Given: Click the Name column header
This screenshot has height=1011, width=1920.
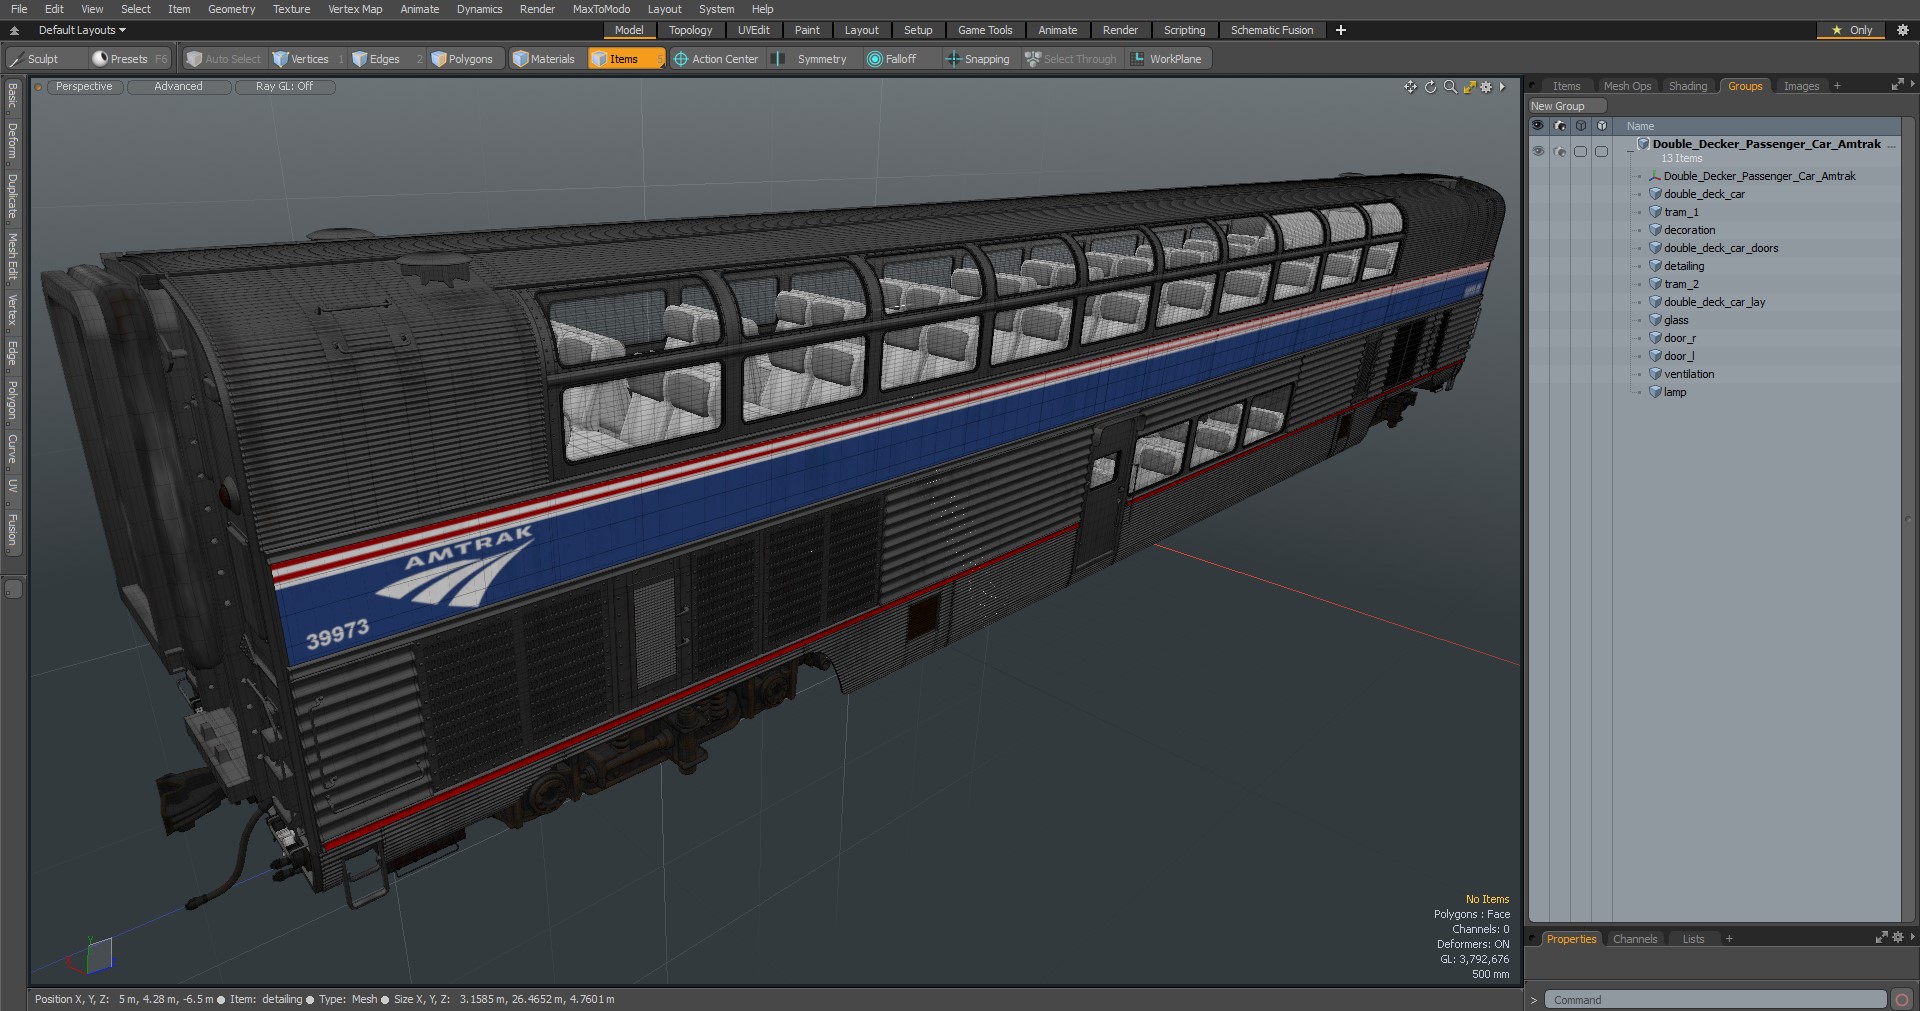Looking at the screenshot, I should (x=1640, y=126).
